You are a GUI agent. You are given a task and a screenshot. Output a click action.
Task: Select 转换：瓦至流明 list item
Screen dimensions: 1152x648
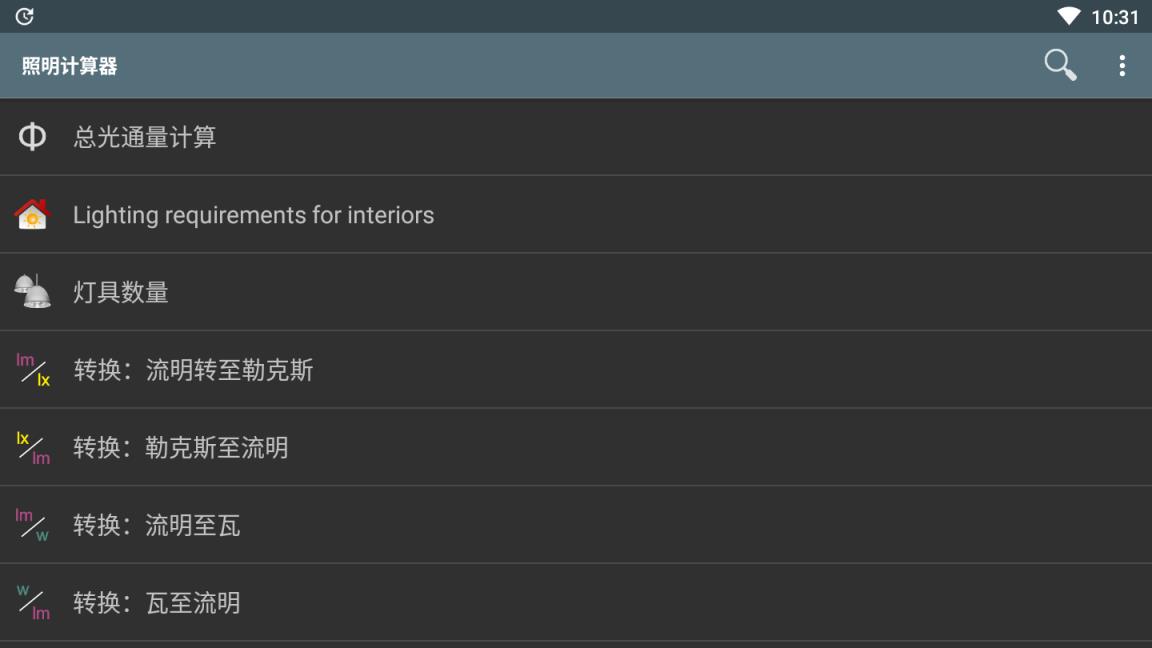coord(157,603)
